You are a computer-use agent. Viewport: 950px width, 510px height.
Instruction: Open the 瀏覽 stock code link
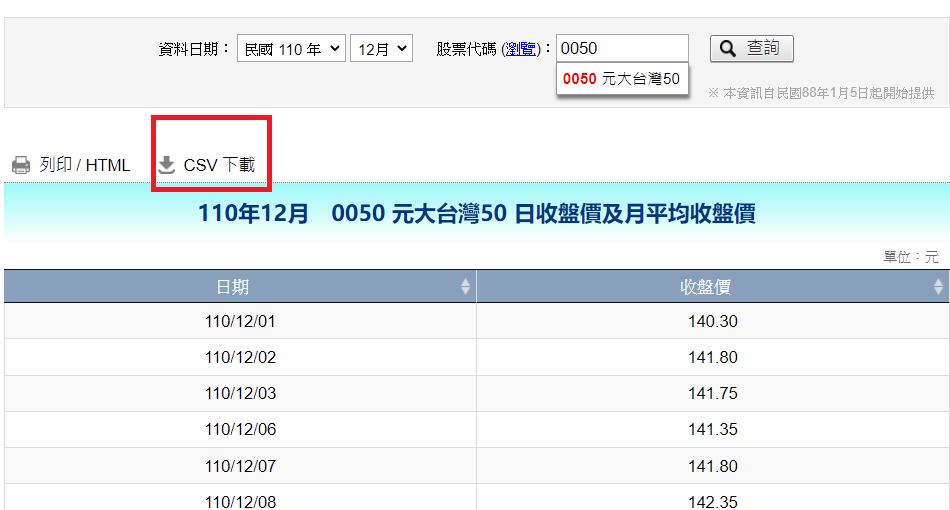[x=520, y=49]
